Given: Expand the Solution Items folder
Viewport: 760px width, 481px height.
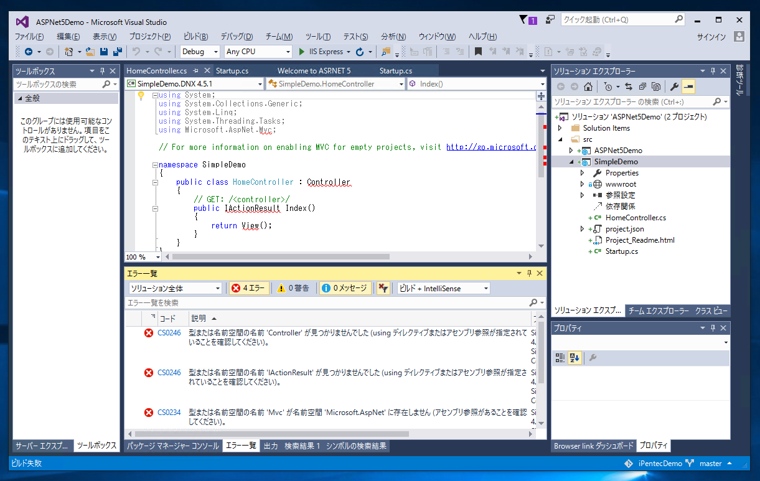Looking at the screenshot, I should click(560, 128).
